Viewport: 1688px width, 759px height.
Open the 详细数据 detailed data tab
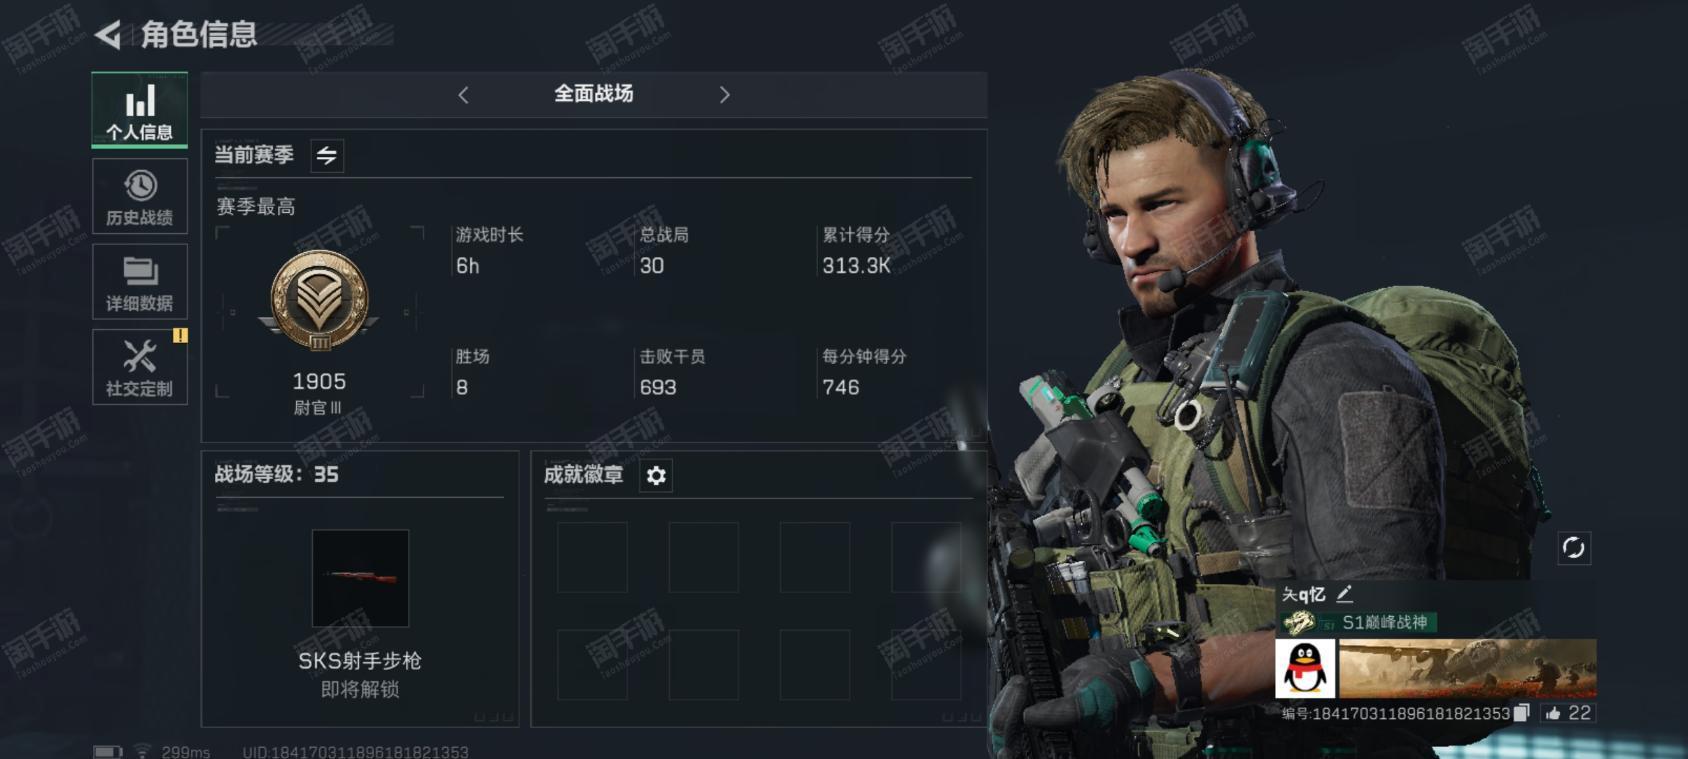(139, 282)
